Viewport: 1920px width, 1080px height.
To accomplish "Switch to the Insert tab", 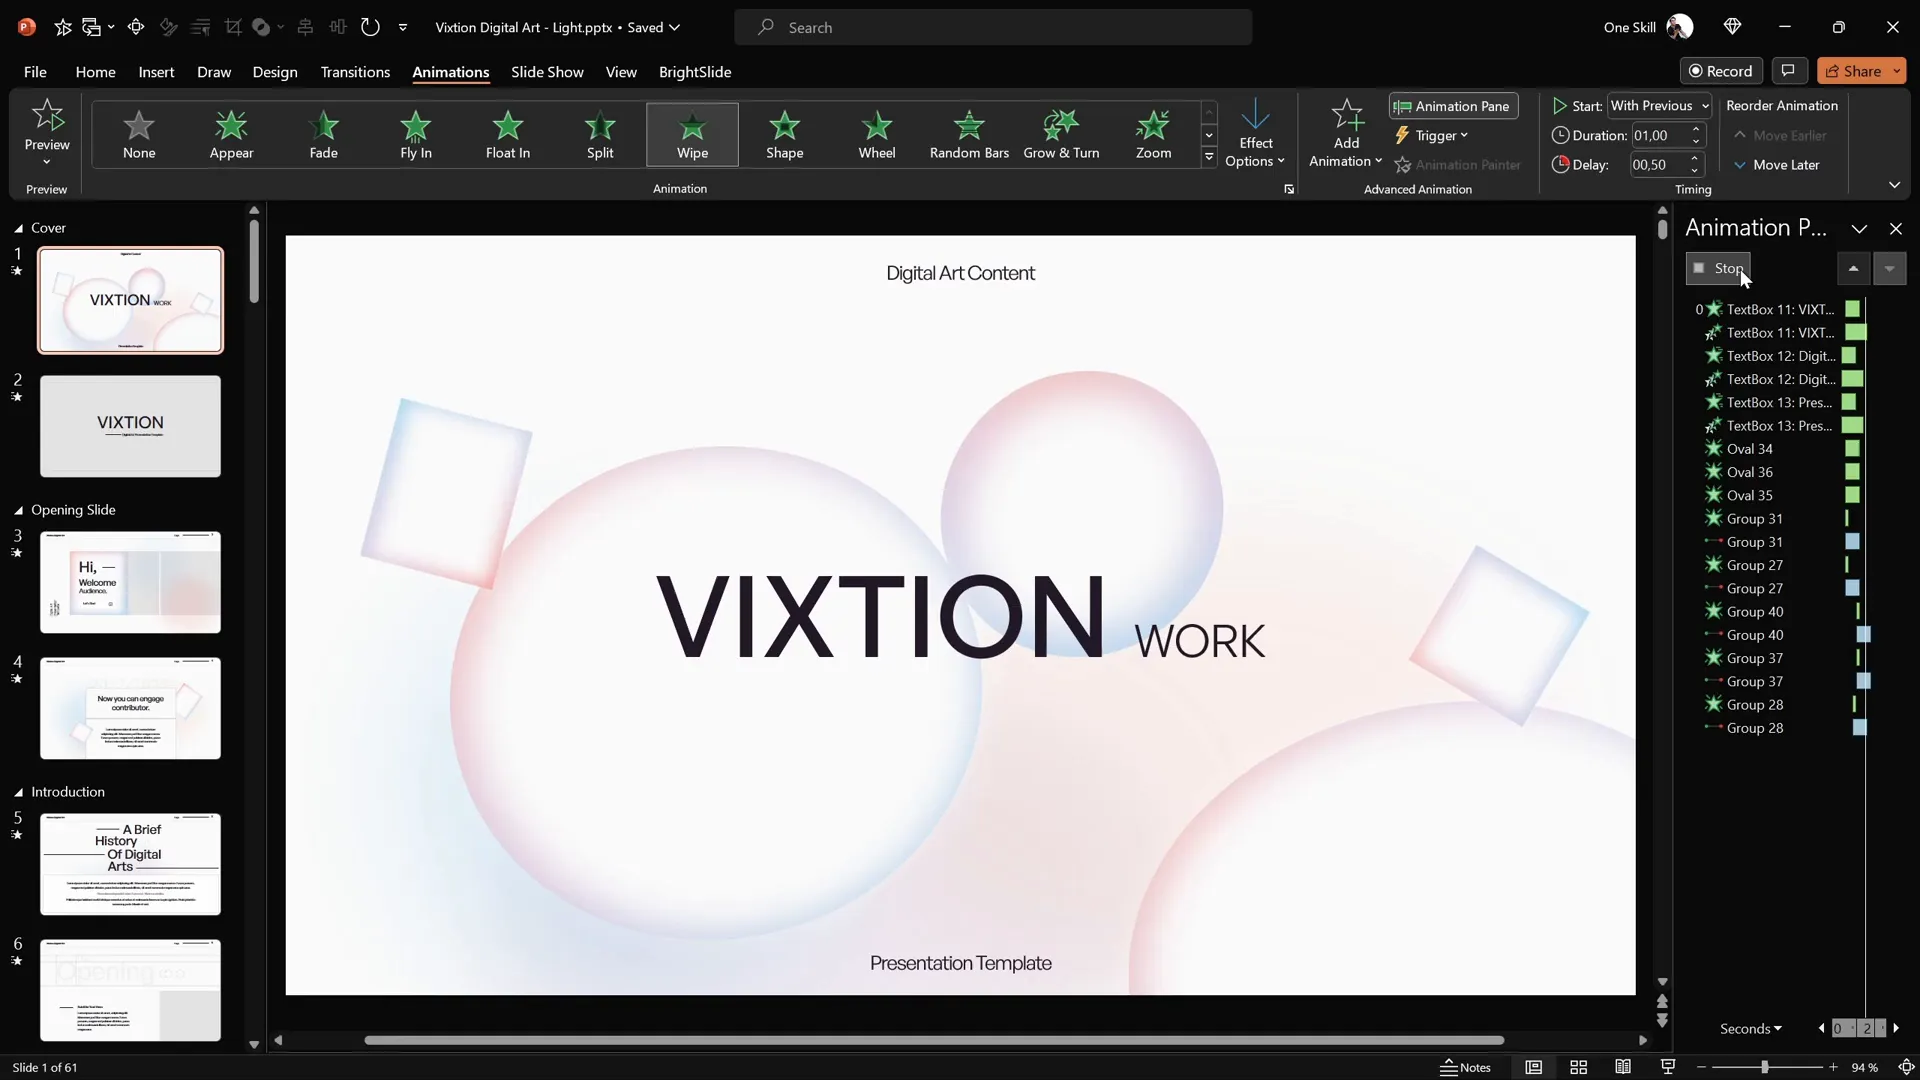I will tap(156, 72).
